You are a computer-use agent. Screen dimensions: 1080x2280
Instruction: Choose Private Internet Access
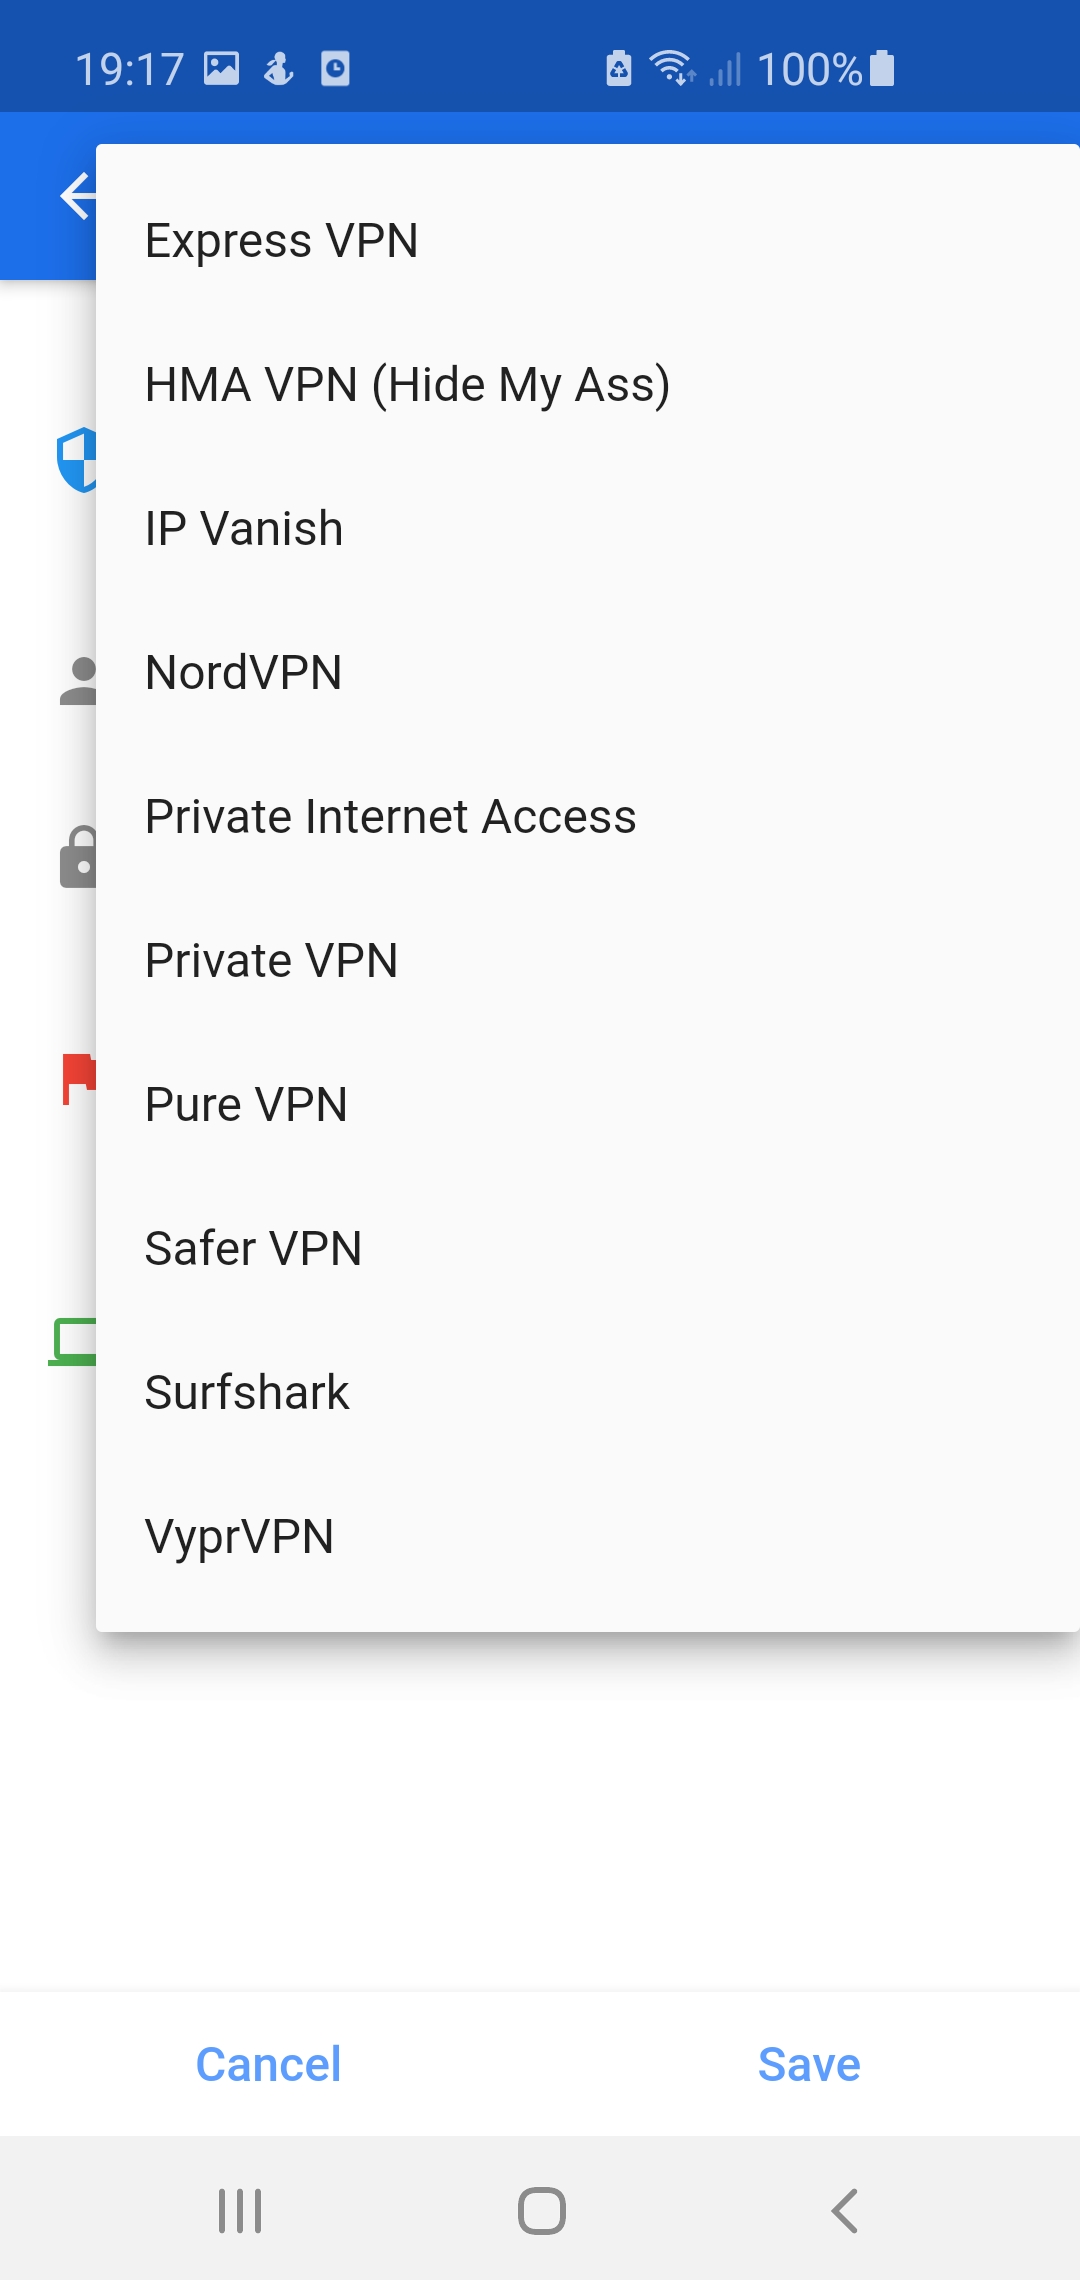tap(587, 816)
